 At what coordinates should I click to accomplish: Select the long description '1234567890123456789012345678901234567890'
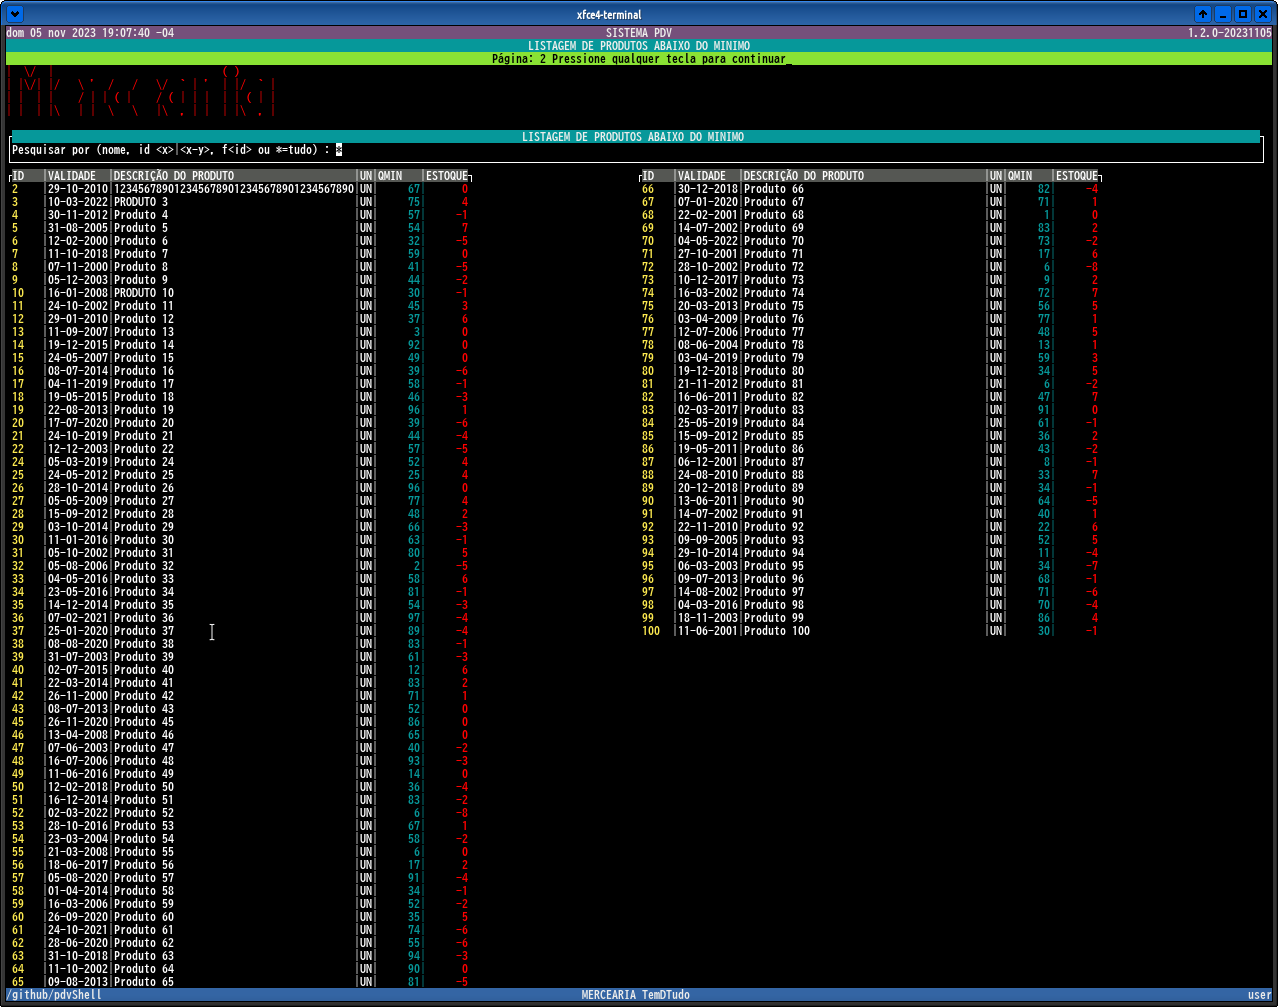(234, 189)
